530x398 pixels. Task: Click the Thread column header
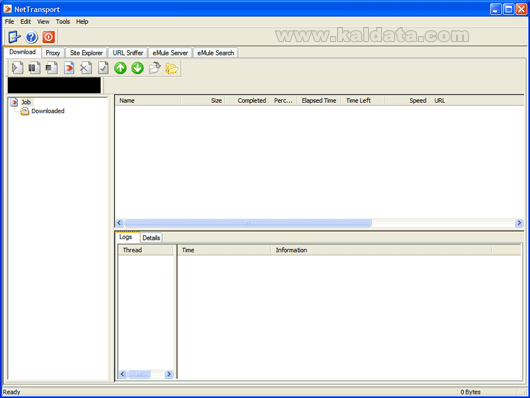point(145,250)
